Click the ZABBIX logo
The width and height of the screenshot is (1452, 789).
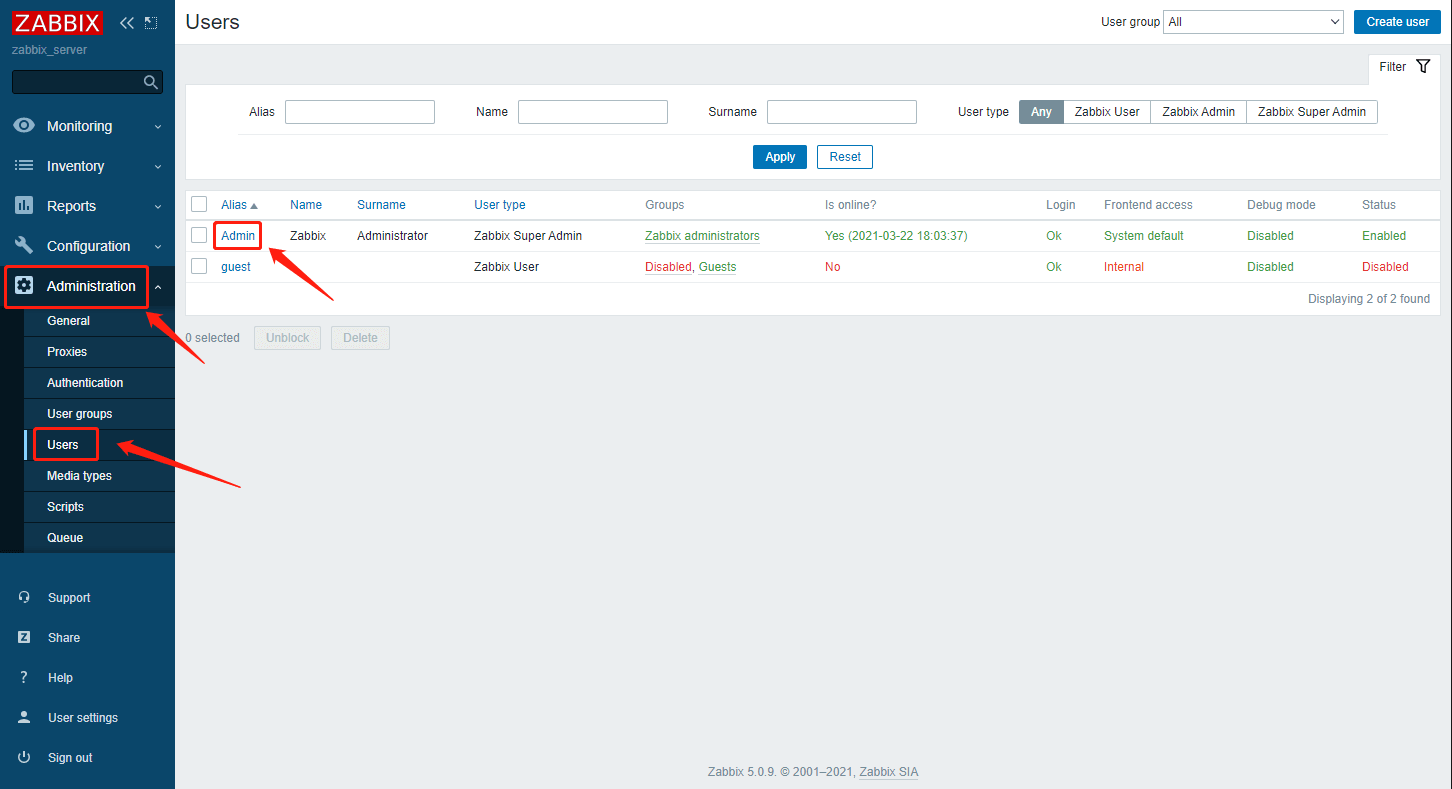click(57, 23)
